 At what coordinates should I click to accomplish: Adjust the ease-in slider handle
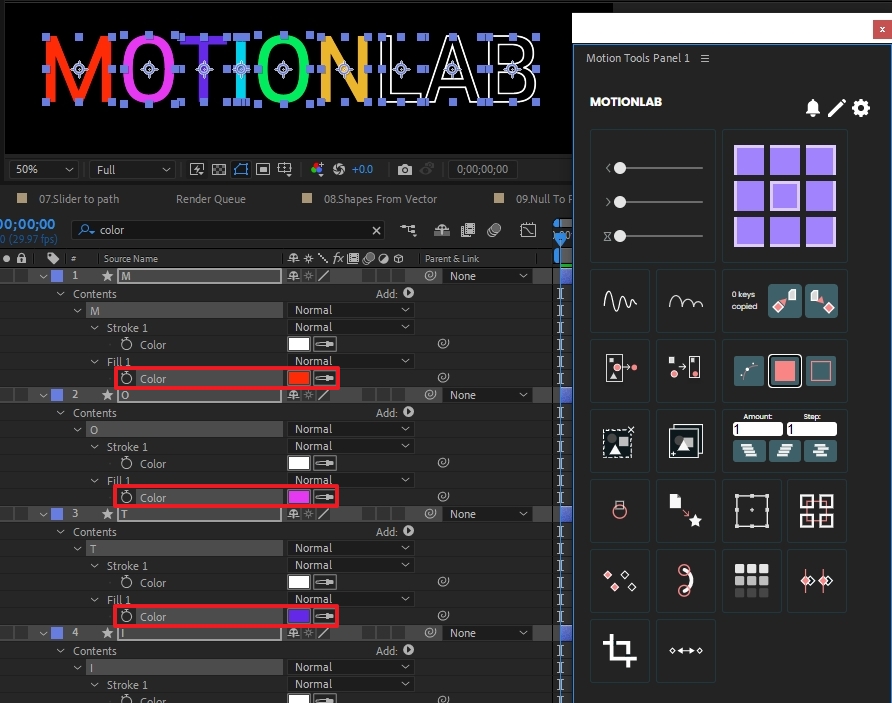(x=620, y=168)
